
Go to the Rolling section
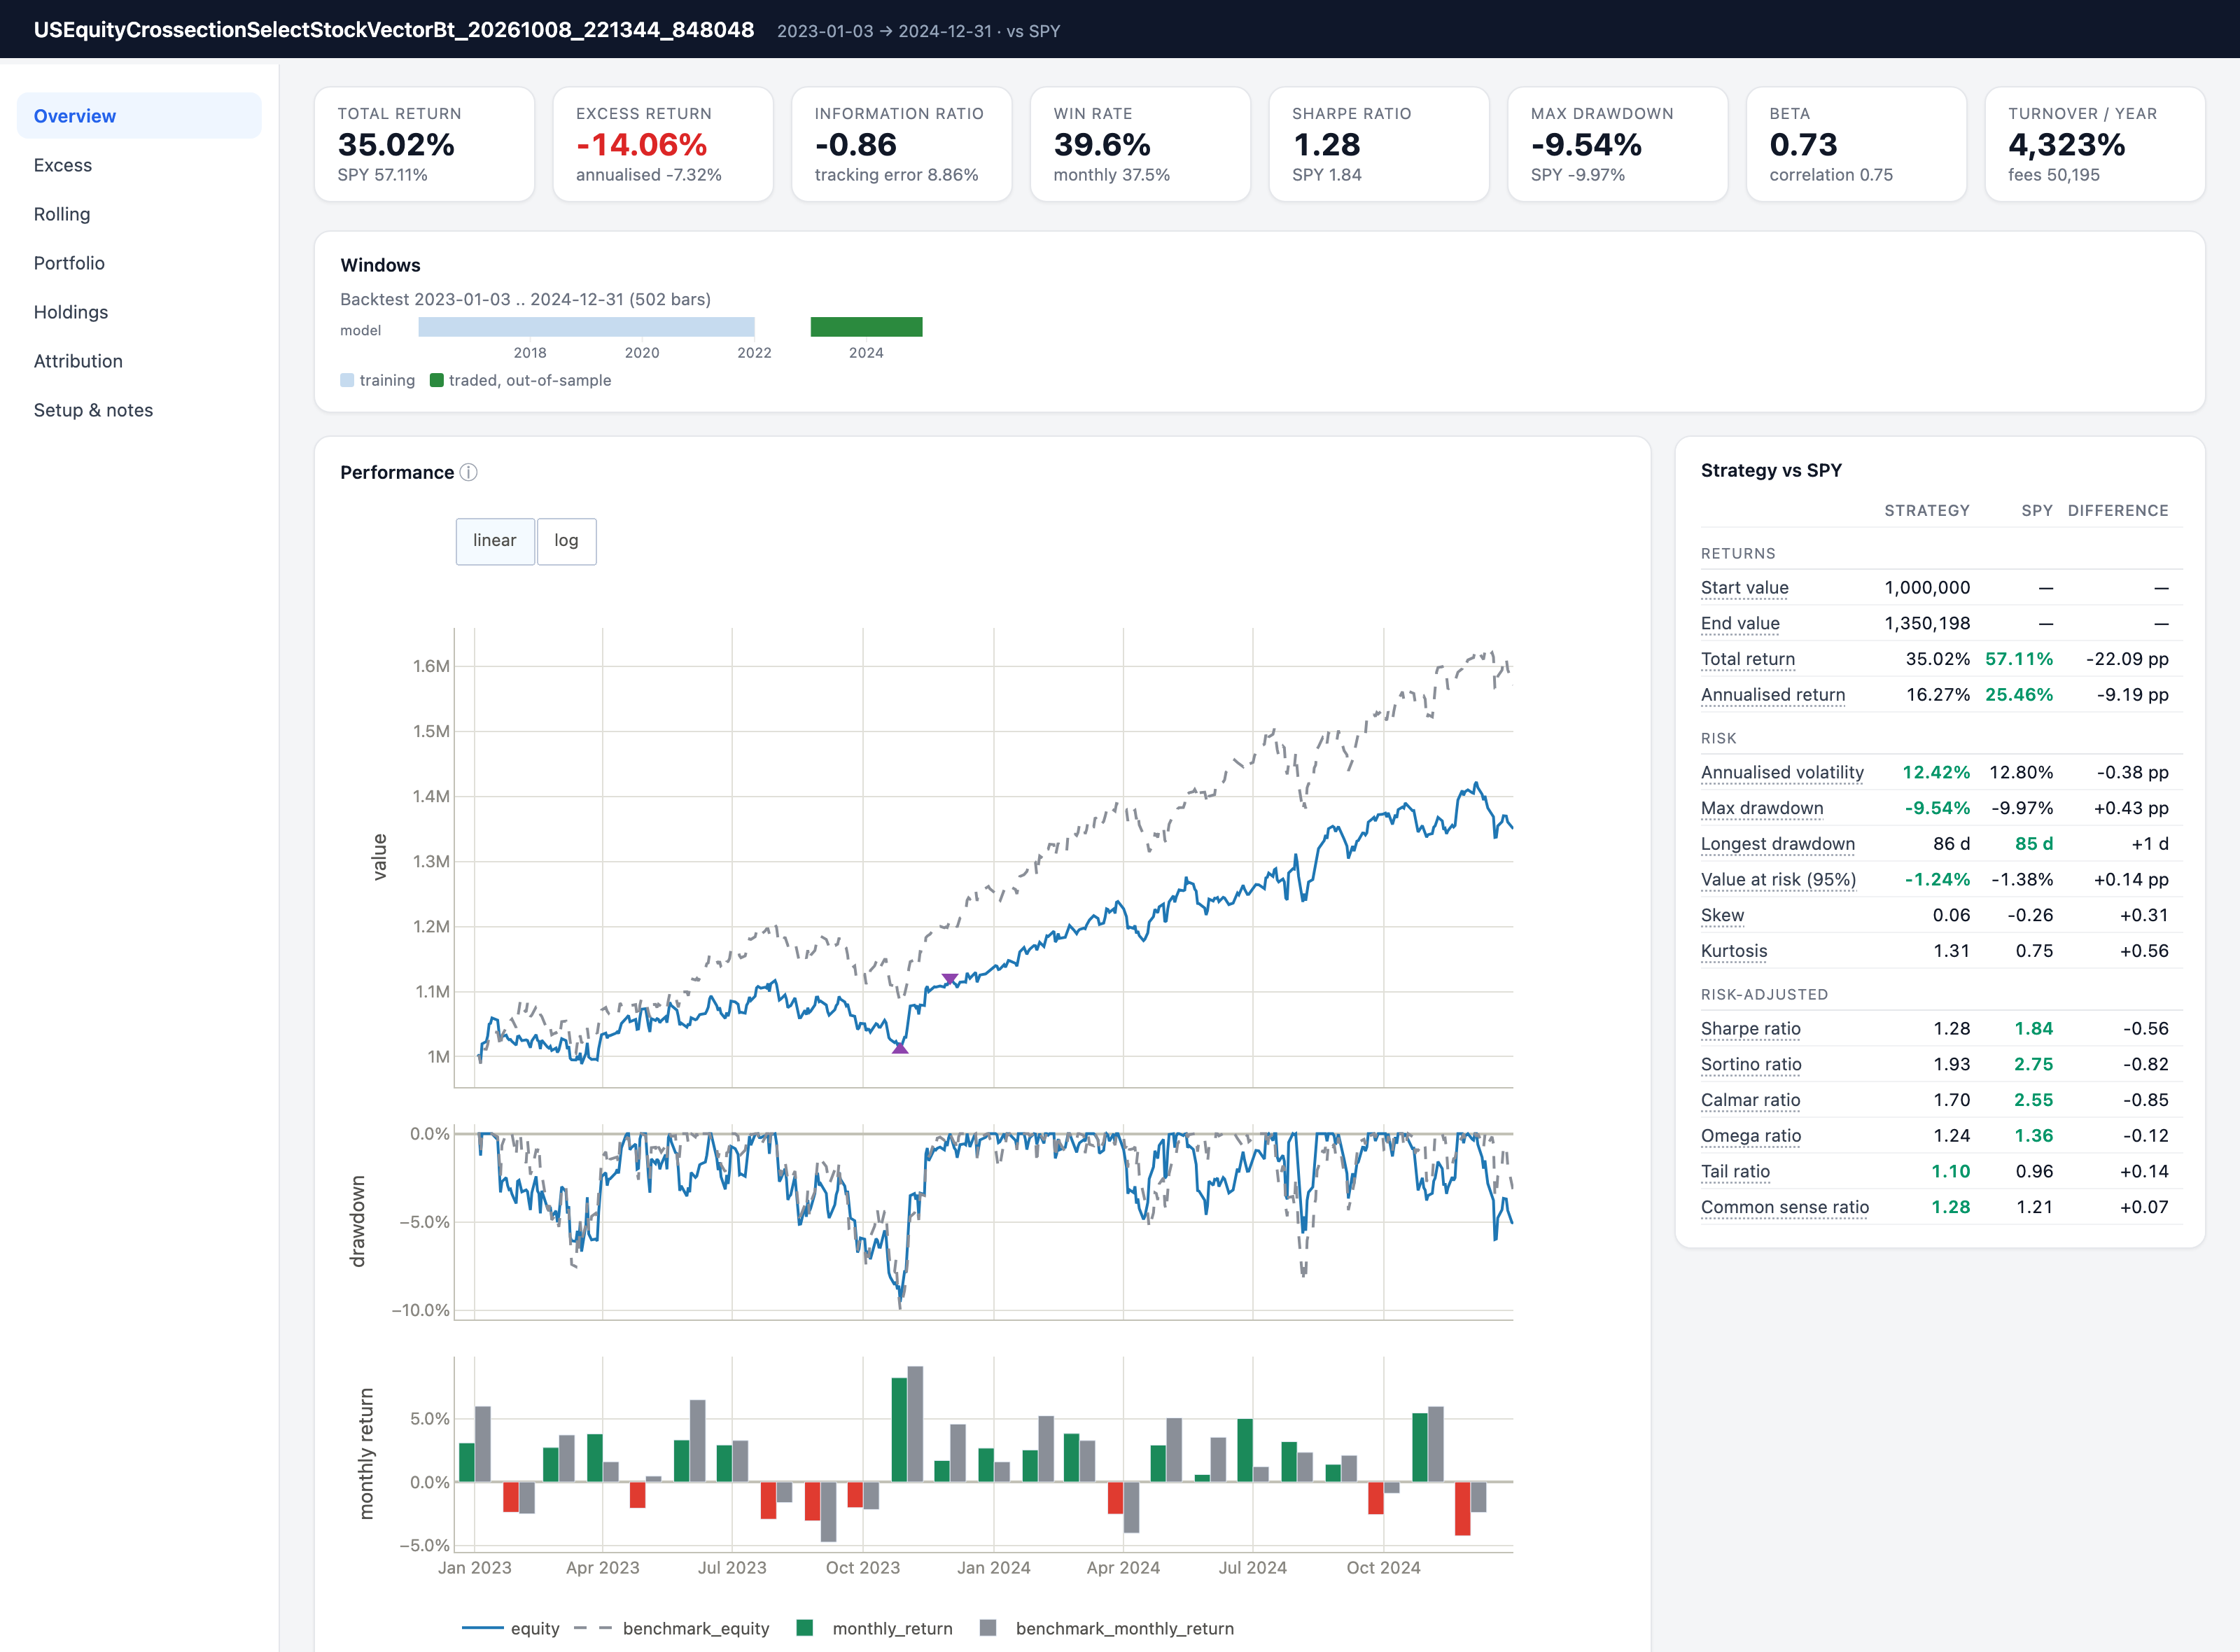(x=139, y=214)
